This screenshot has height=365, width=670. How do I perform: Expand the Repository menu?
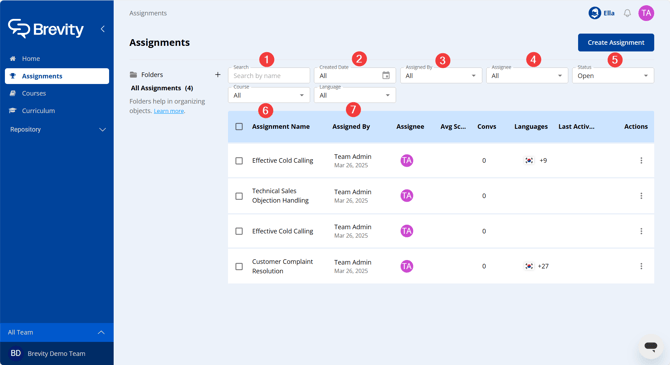pos(57,130)
